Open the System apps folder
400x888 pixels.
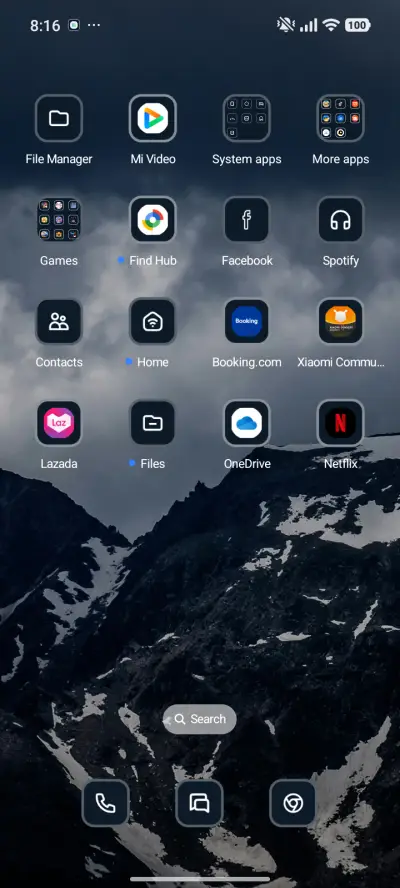(x=246, y=118)
